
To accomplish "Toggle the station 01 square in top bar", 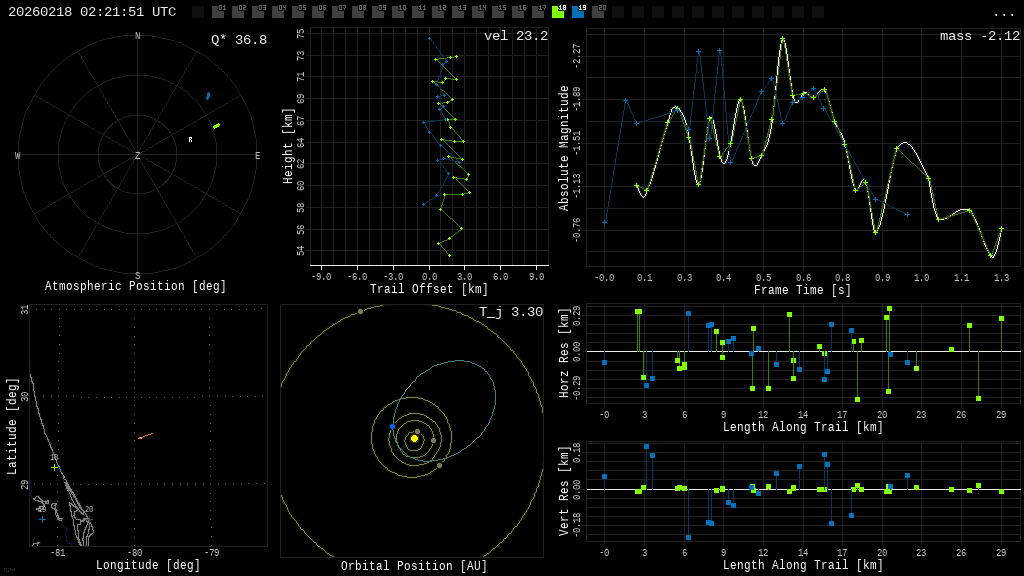I will [218, 12].
